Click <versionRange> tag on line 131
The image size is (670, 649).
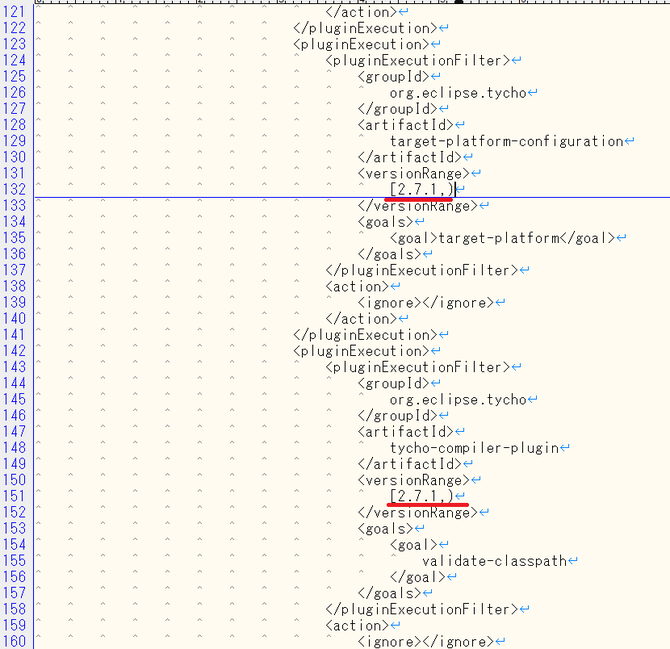pyautogui.click(x=414, y=173)
